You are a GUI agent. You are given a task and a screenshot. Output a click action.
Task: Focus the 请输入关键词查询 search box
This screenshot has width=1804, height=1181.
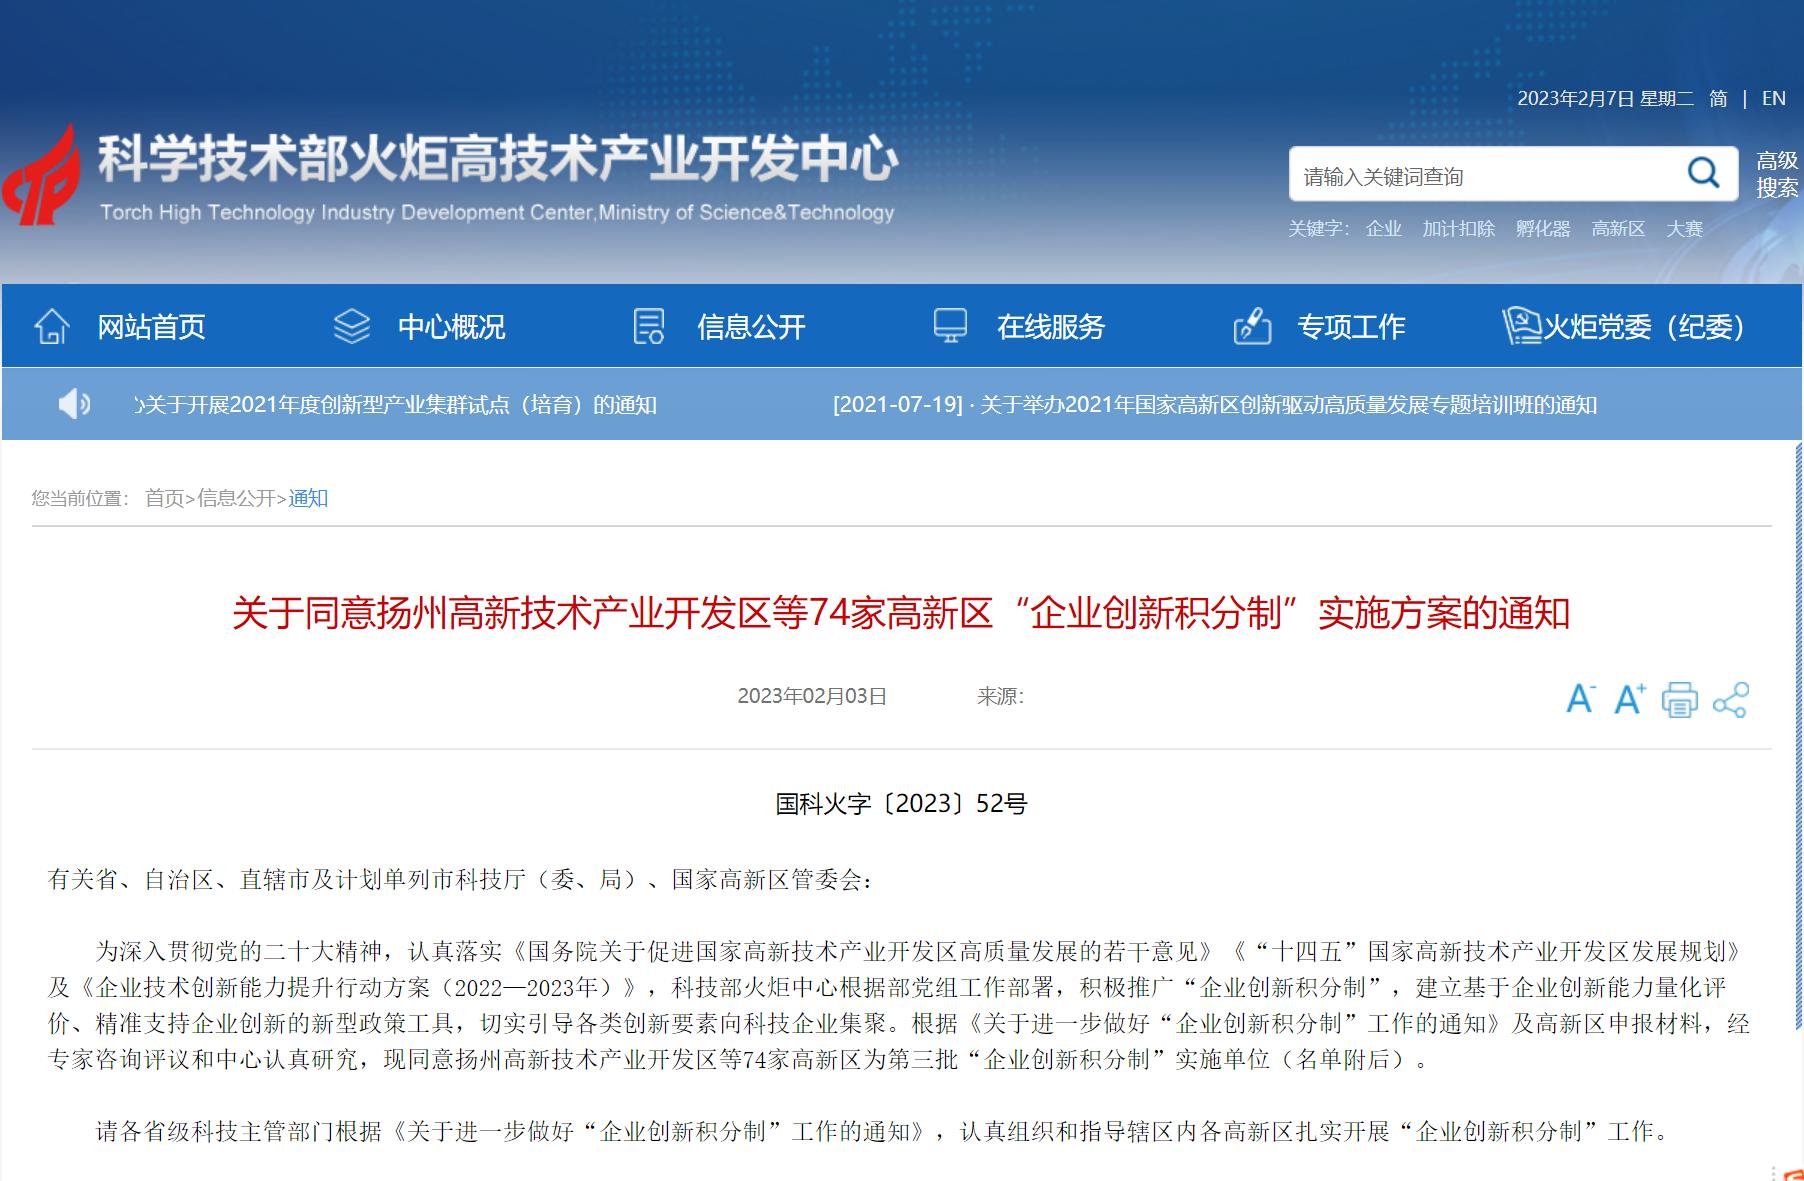click(x=1490, y=176)
